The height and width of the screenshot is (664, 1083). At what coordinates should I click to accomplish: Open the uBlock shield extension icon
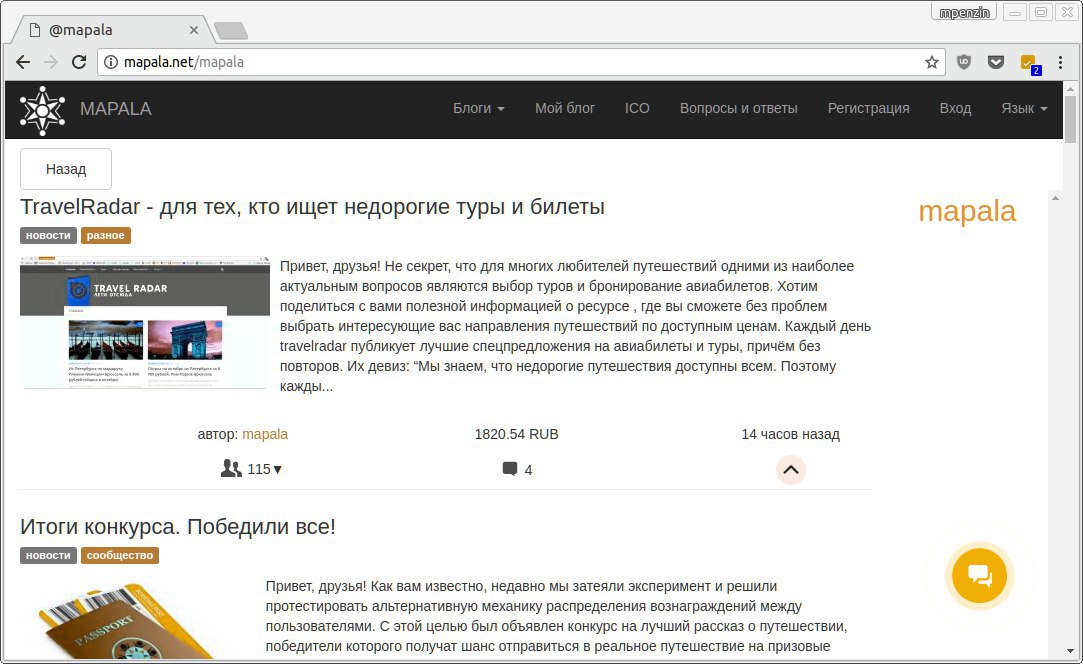tap(964, 62)
